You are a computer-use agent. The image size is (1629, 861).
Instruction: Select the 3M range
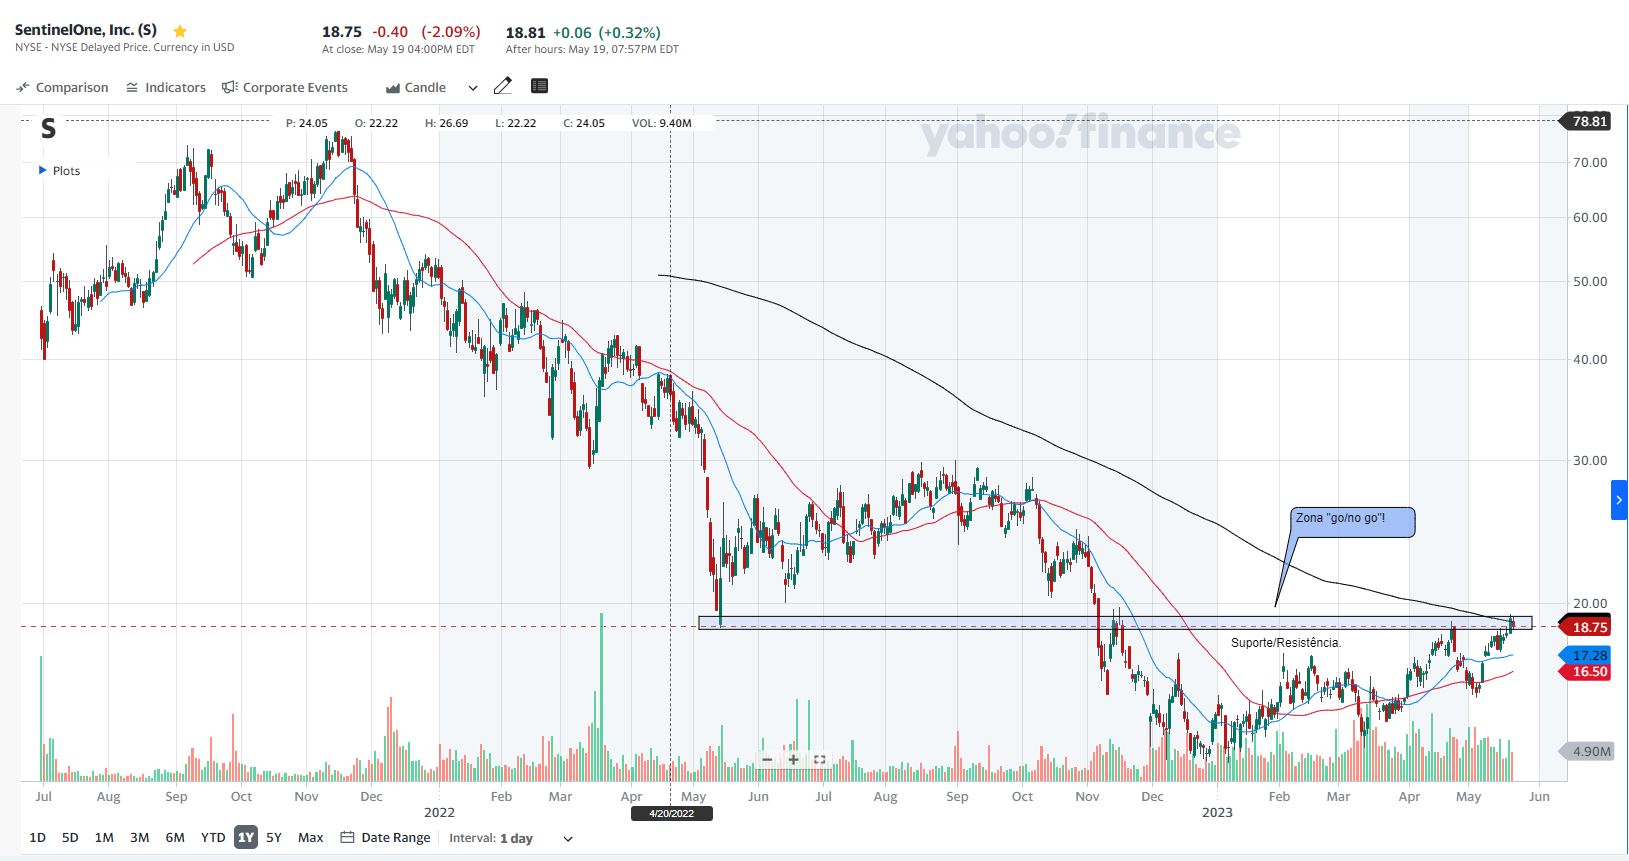pyautogui.click(x=140, y=838)
